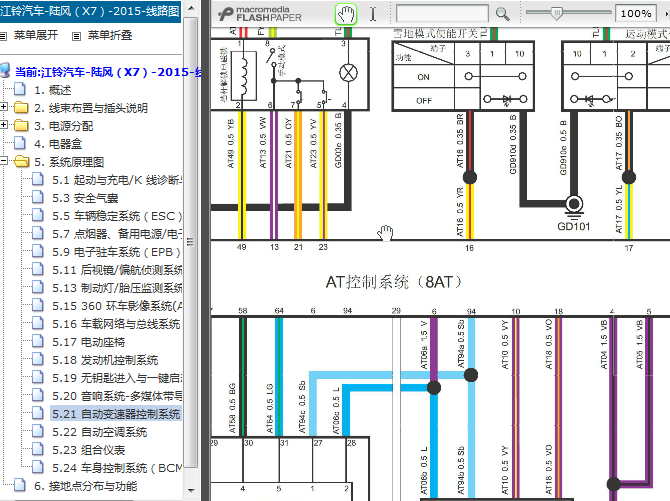Click page icon beside 5.23 组合仪表

38,449
